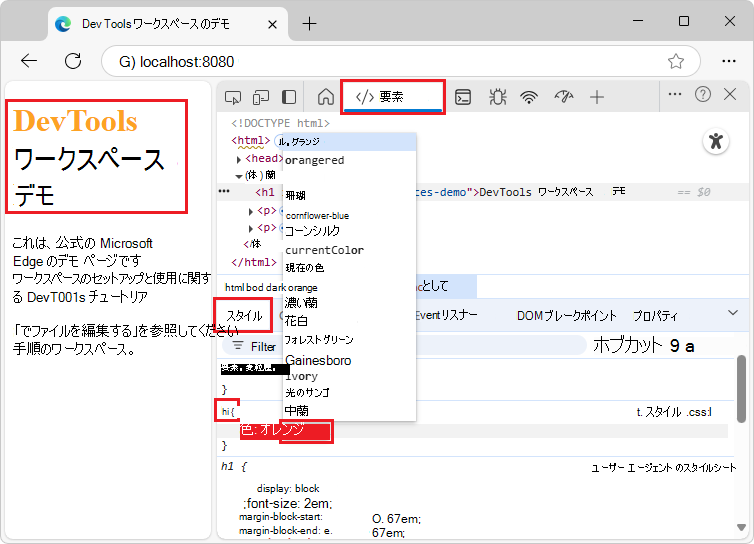Select the html tag in DOM tree
The image size is (754, 544).
pos(251,140)
